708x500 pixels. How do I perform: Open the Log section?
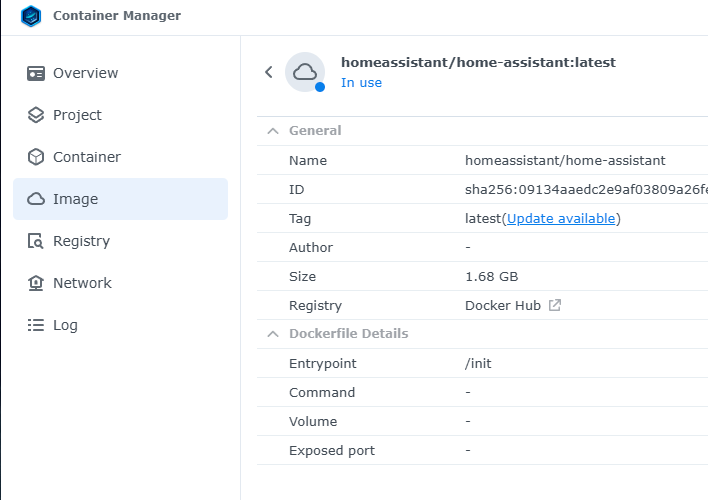point(65,325)
